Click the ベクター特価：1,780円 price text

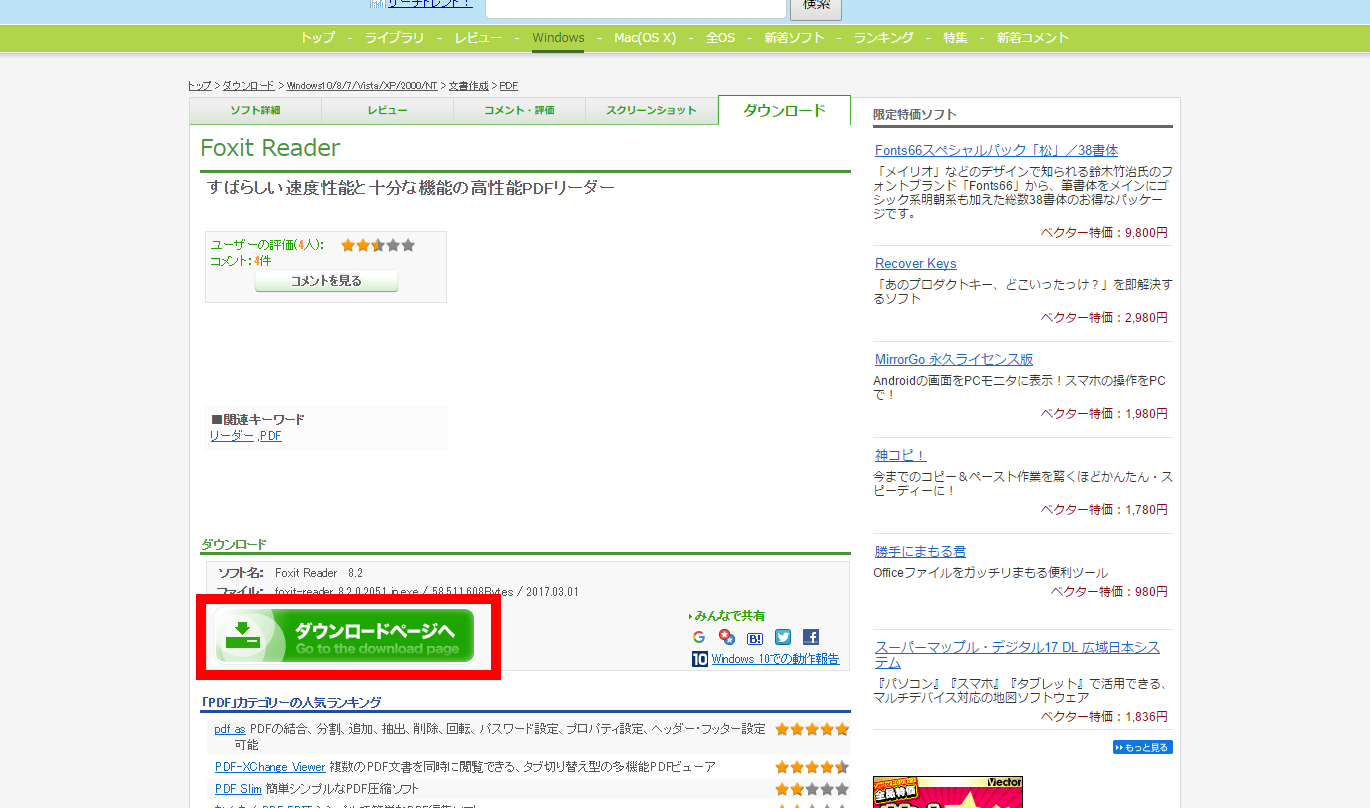1104,510
